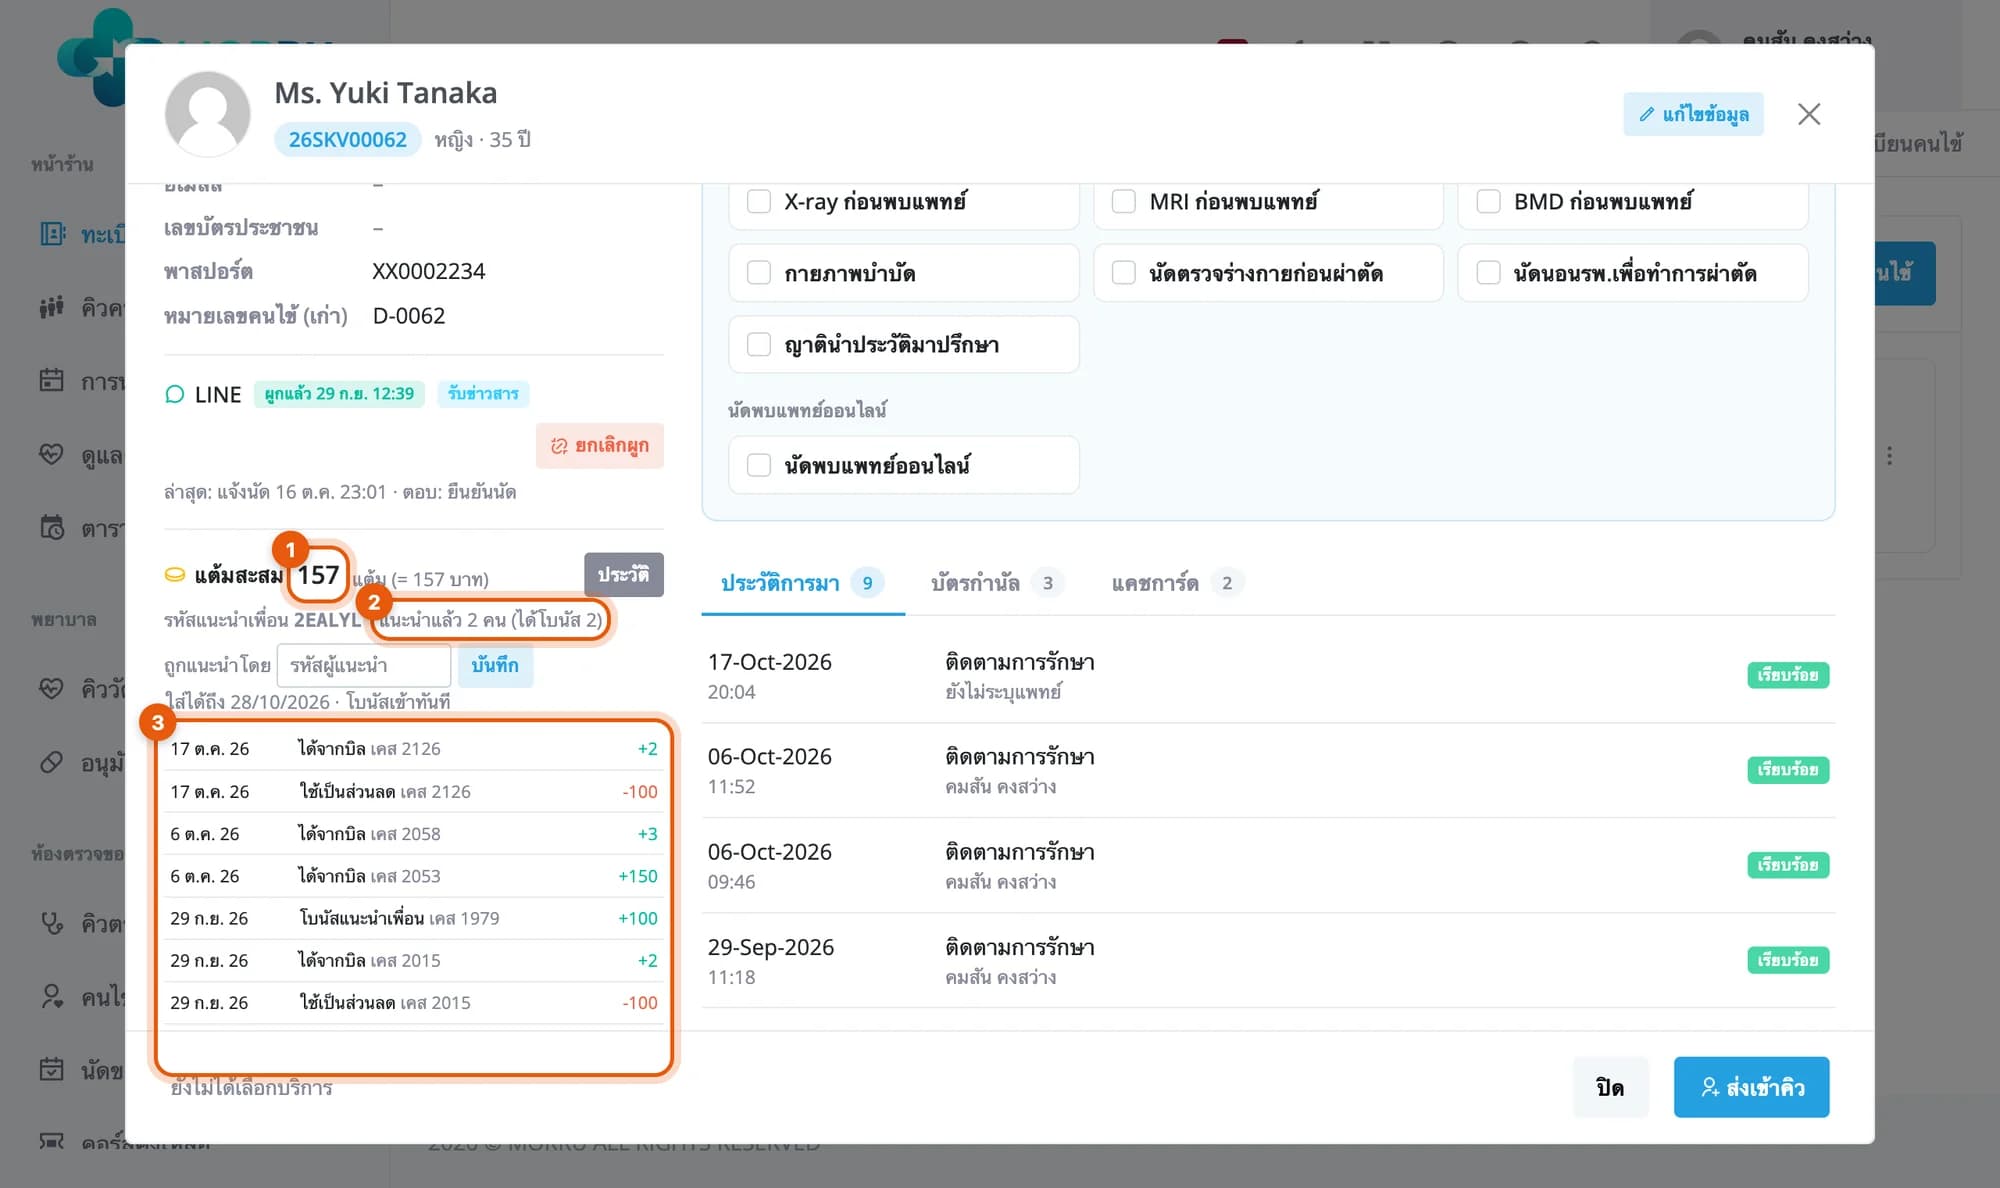Close the patient dialog with X
The height and width of the screenshot is (1188, 2000).
click(x=1809, y=114)
